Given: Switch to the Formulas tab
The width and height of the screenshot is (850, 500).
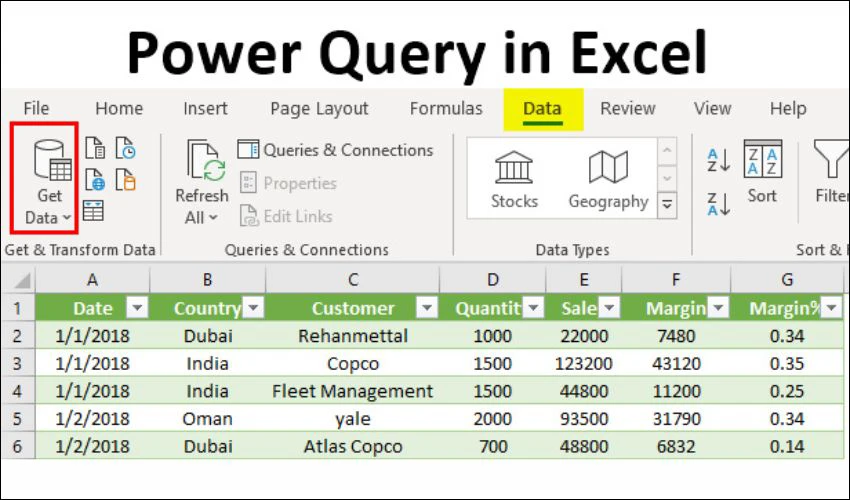Looking at the screenshot, I should [x=446, y=108].
